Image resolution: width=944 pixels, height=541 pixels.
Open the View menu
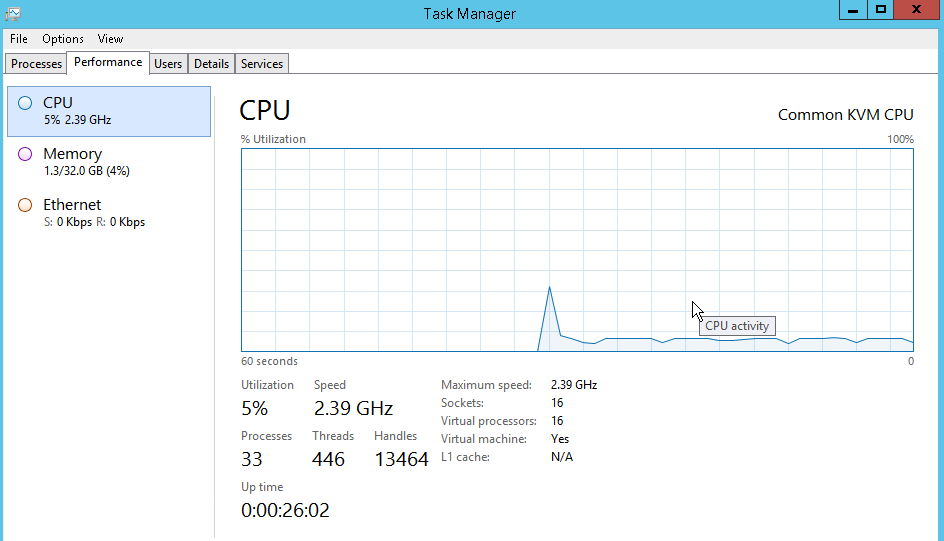click(110, 39)
